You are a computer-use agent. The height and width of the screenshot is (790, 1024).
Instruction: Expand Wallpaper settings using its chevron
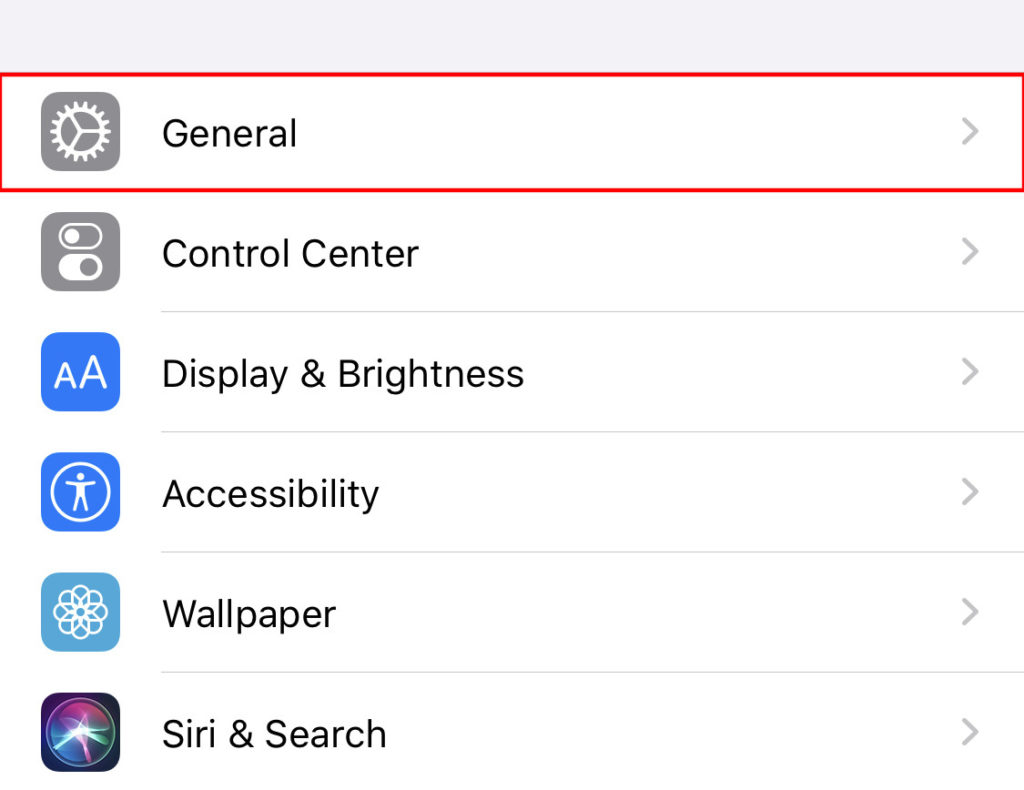pyautogui.click(x=969, y=612)
